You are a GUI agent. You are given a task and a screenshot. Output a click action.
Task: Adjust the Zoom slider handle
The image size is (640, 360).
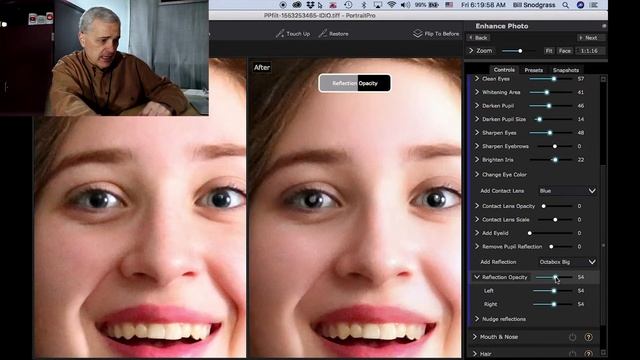point(520,51)
